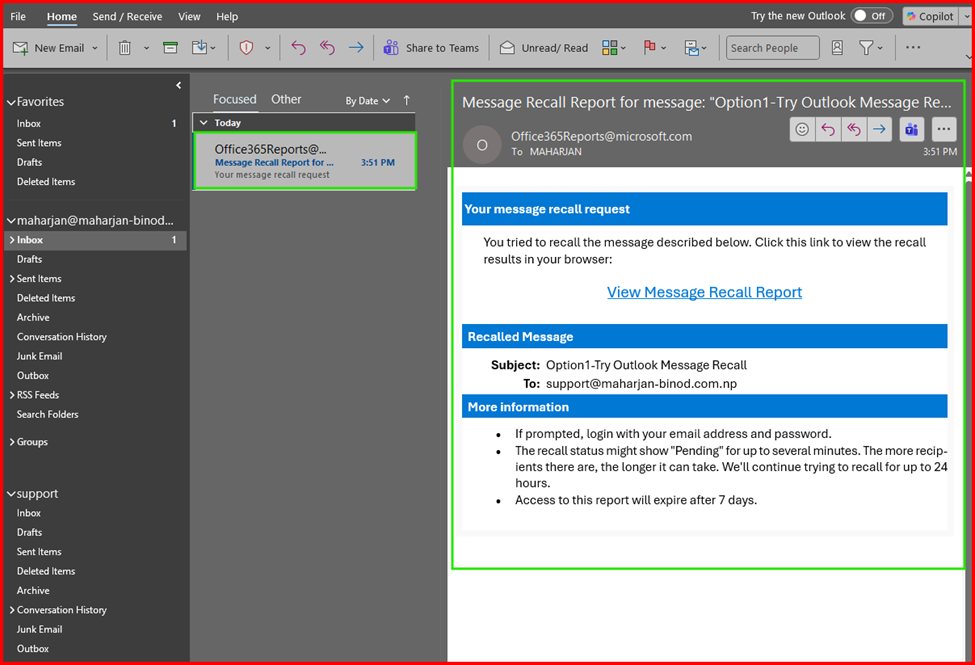Viewport: 975px width, 665px height.
Task: Click the Teams icon in the message header
Action: (x=911, y=129)
